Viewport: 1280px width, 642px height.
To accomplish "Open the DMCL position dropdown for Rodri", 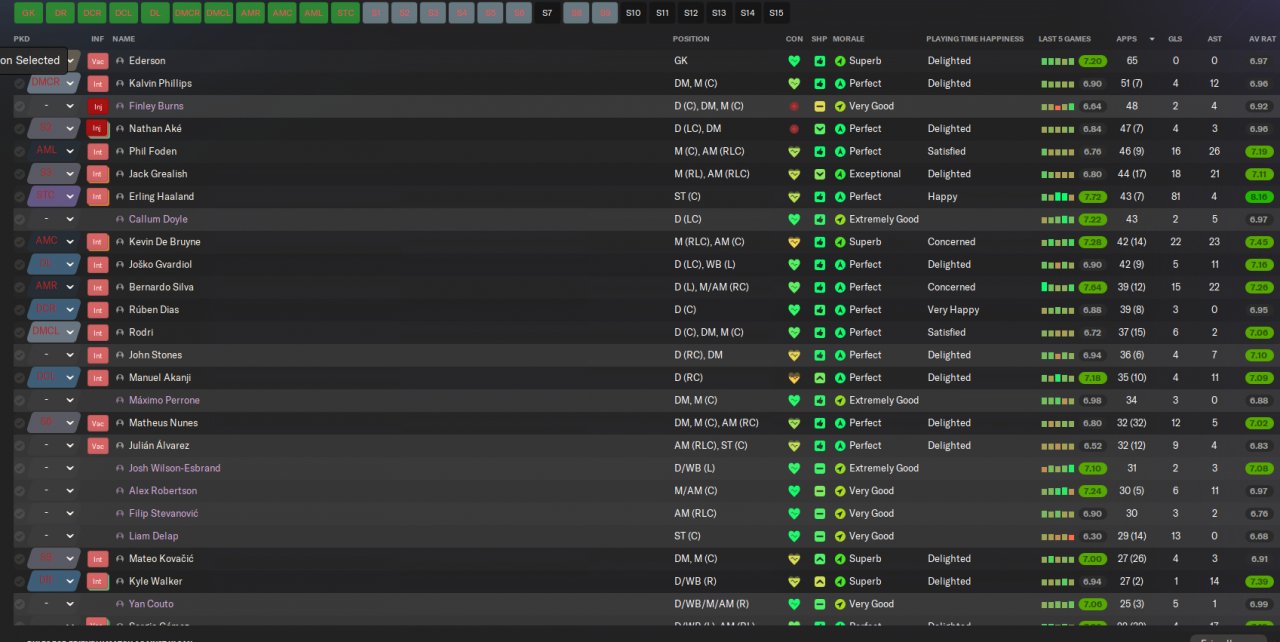I will coord(54,333).
